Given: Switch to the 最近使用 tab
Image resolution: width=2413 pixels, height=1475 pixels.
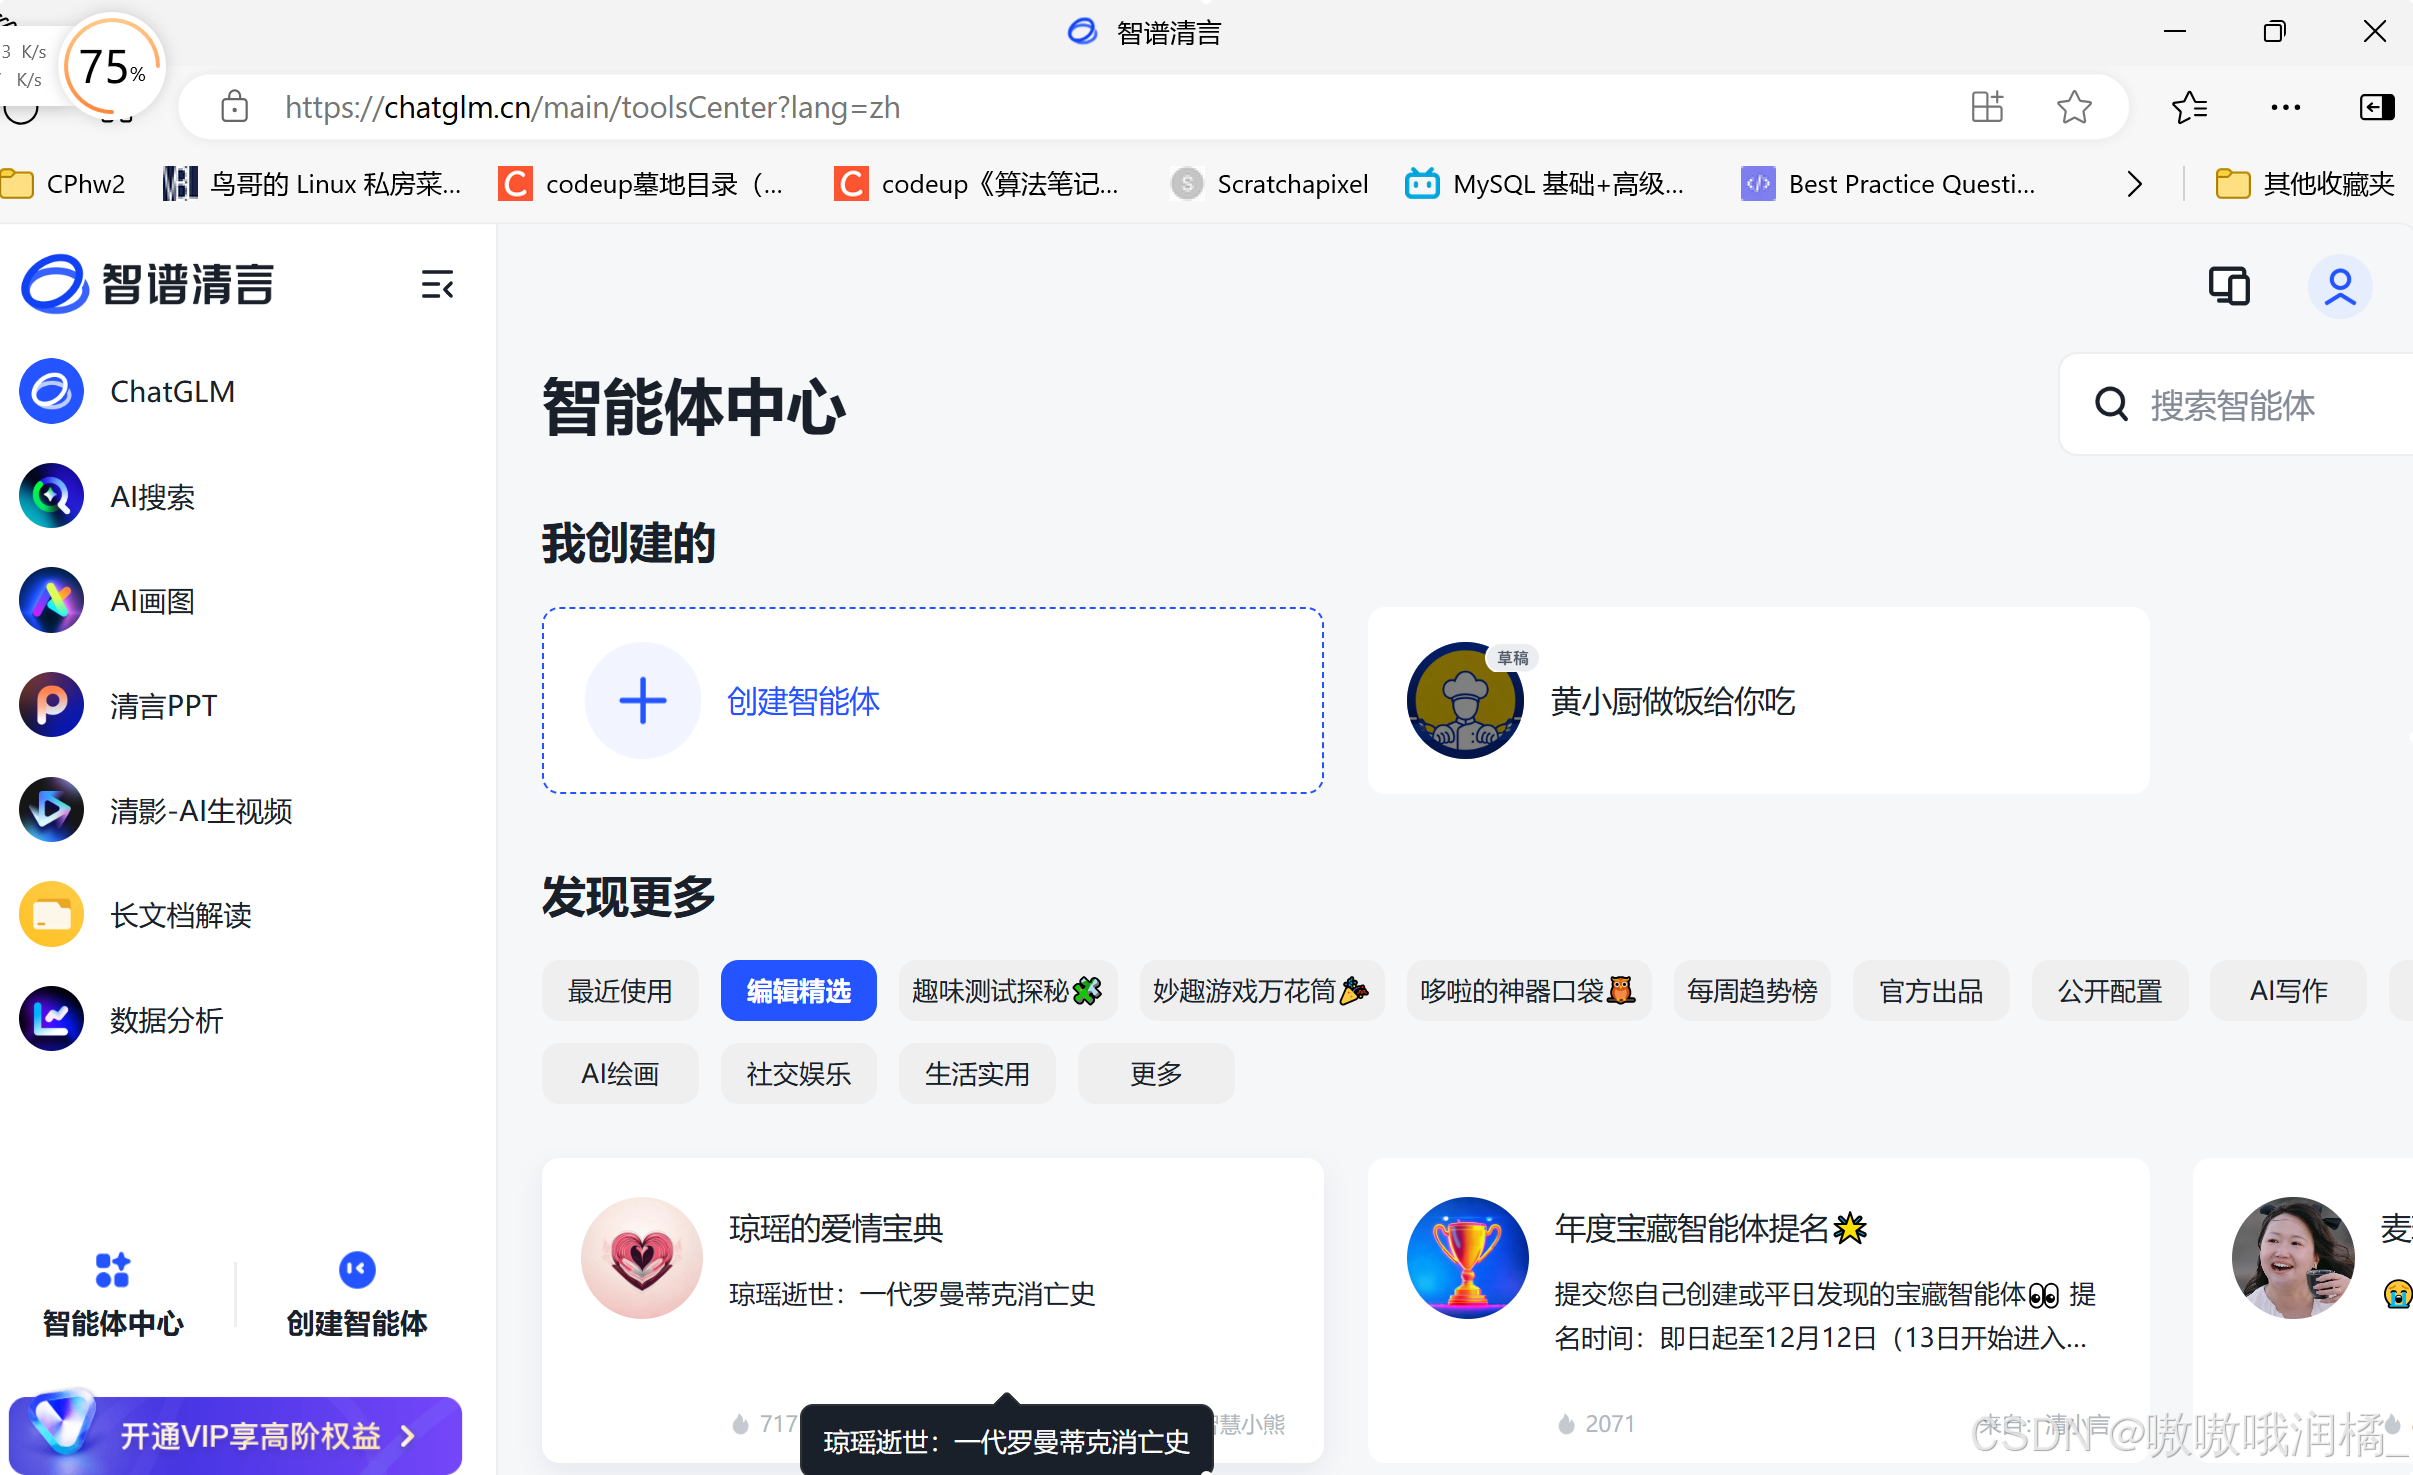Looking at the screenshot, I should (619, 991).
